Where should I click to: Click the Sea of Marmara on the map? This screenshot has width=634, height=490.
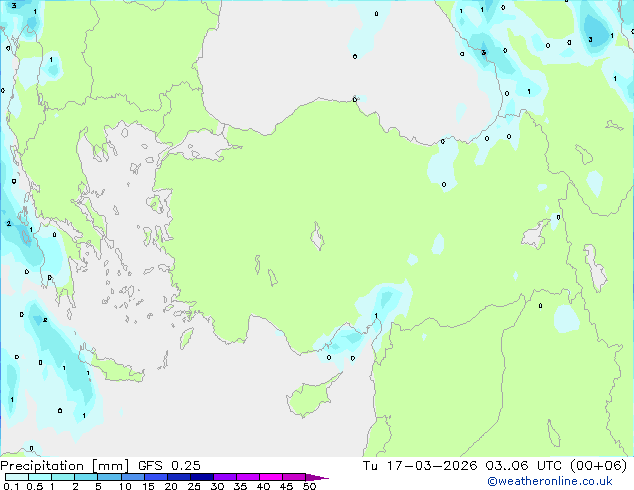coord(202,146)
